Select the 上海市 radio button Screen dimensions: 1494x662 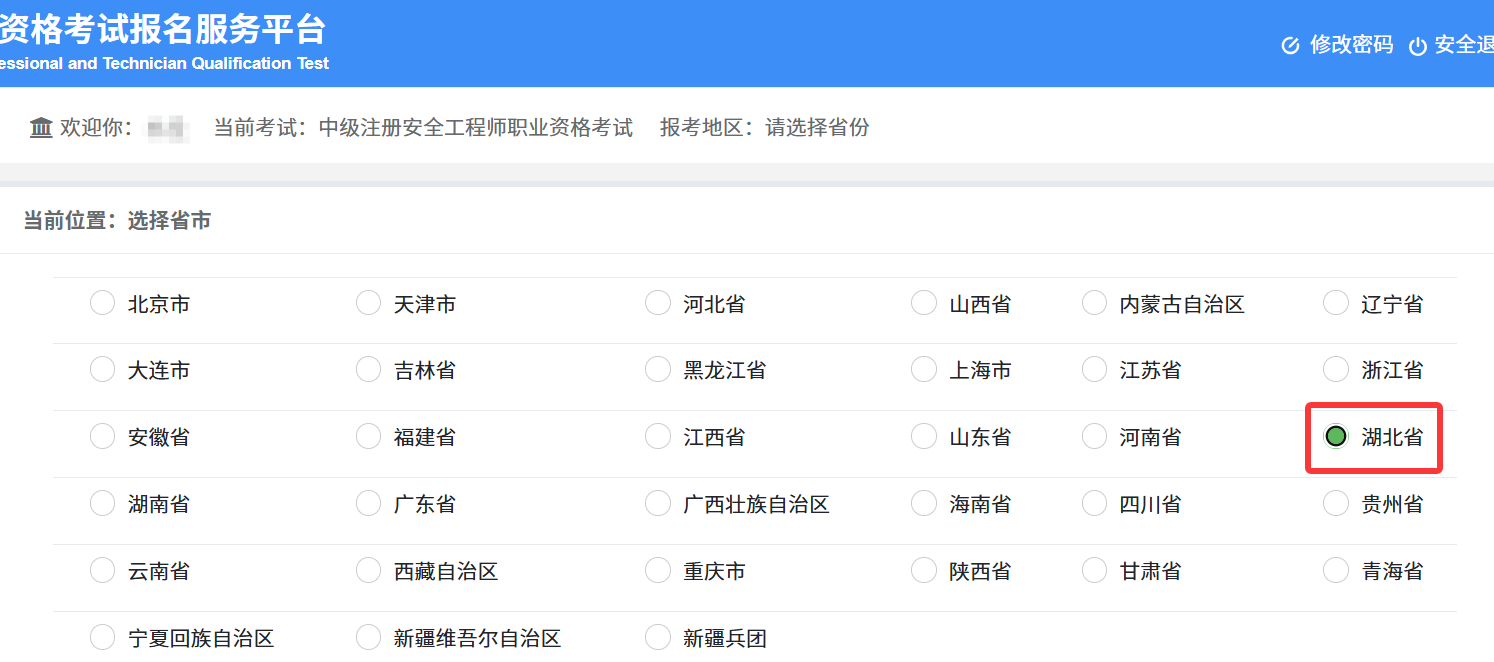tap(923, 369)
